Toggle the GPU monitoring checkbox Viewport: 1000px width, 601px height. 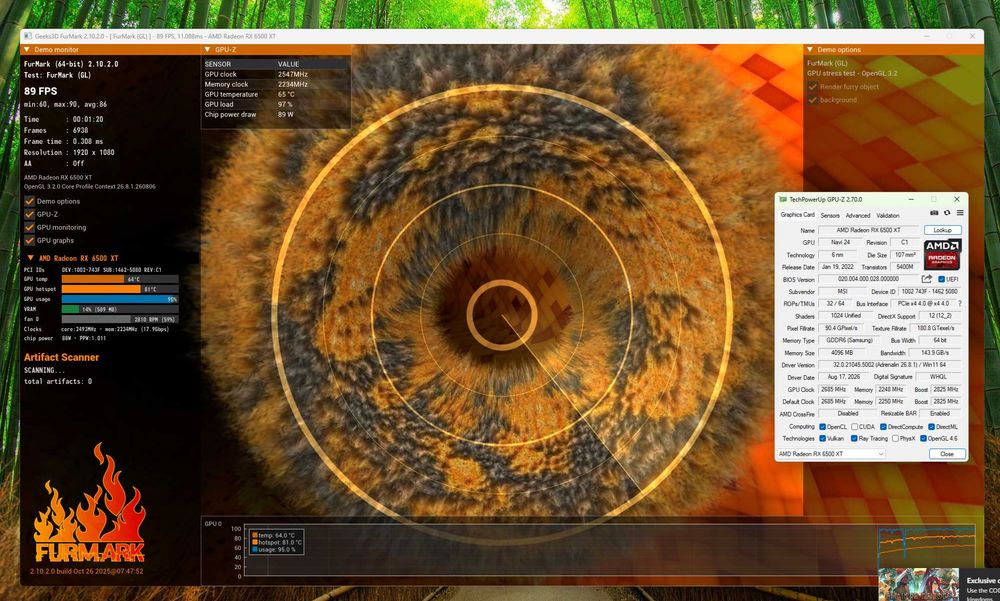click(x=29, y=227)
